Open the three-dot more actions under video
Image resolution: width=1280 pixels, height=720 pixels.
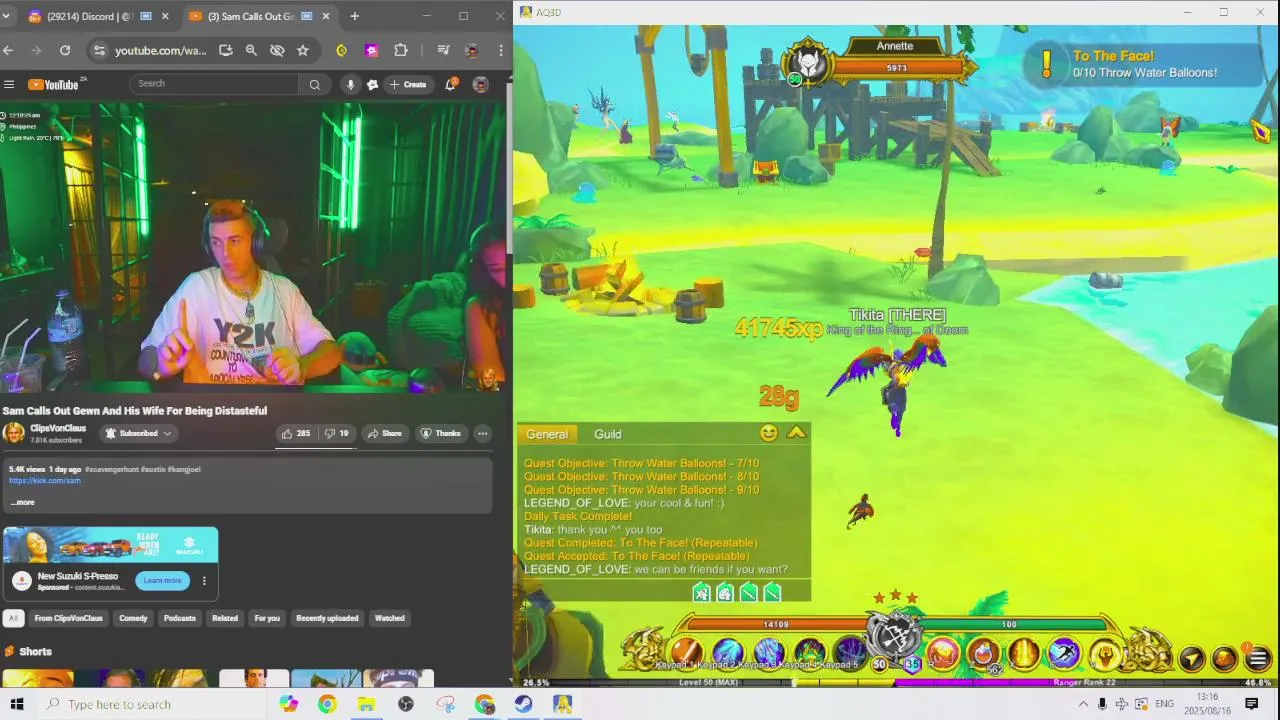coord(482,433)
